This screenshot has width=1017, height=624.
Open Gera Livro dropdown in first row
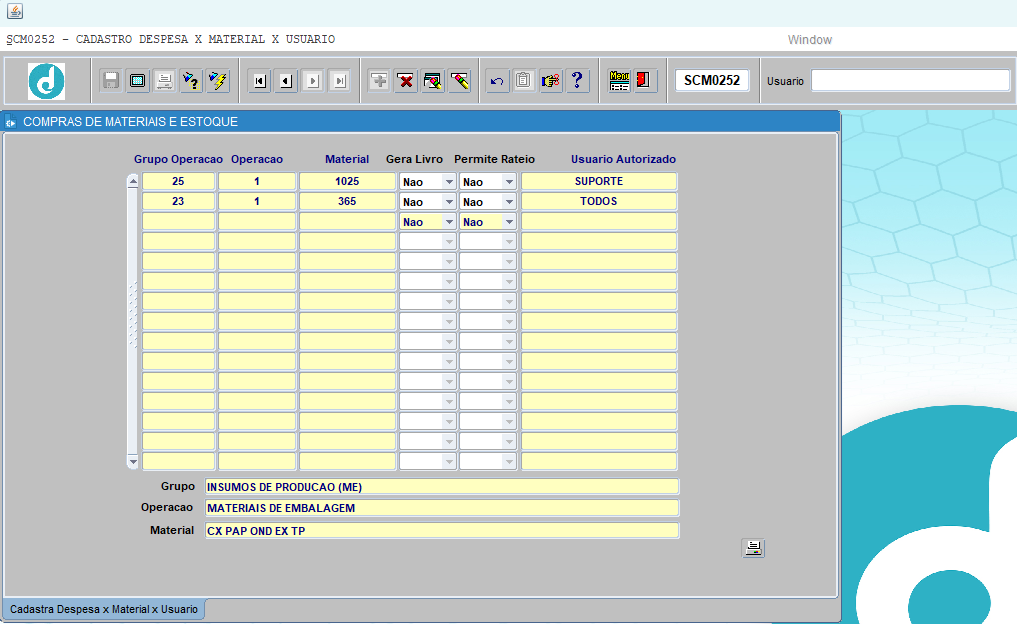click(x=448, y=182)
